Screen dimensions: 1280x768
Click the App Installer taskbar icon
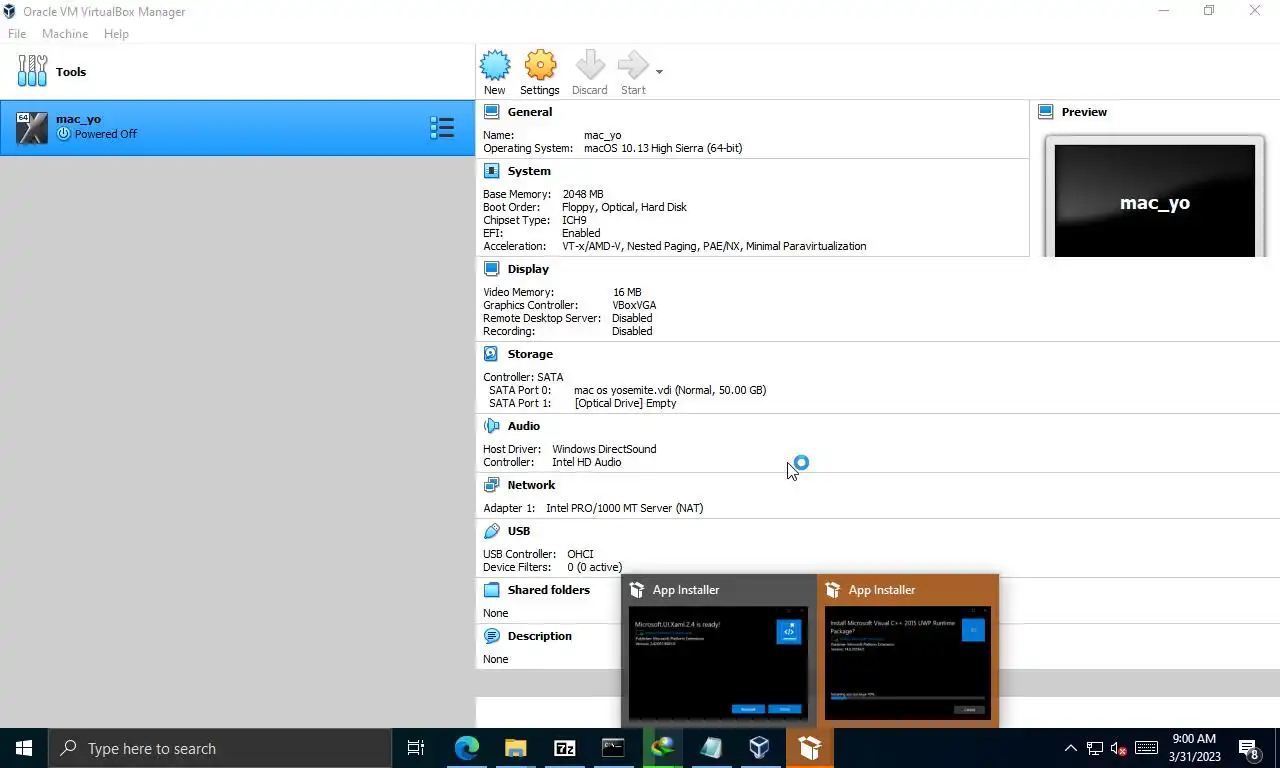(x=809, y=748)
